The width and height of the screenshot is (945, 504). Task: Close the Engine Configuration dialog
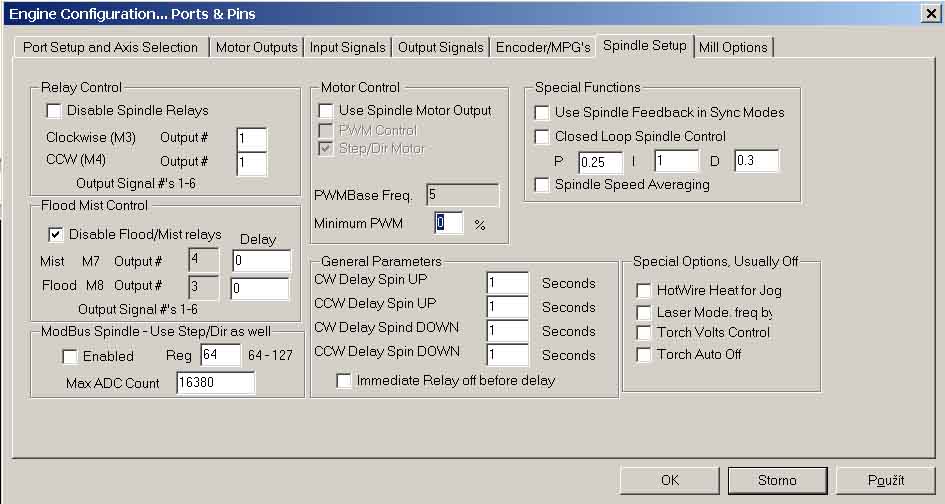930,13
